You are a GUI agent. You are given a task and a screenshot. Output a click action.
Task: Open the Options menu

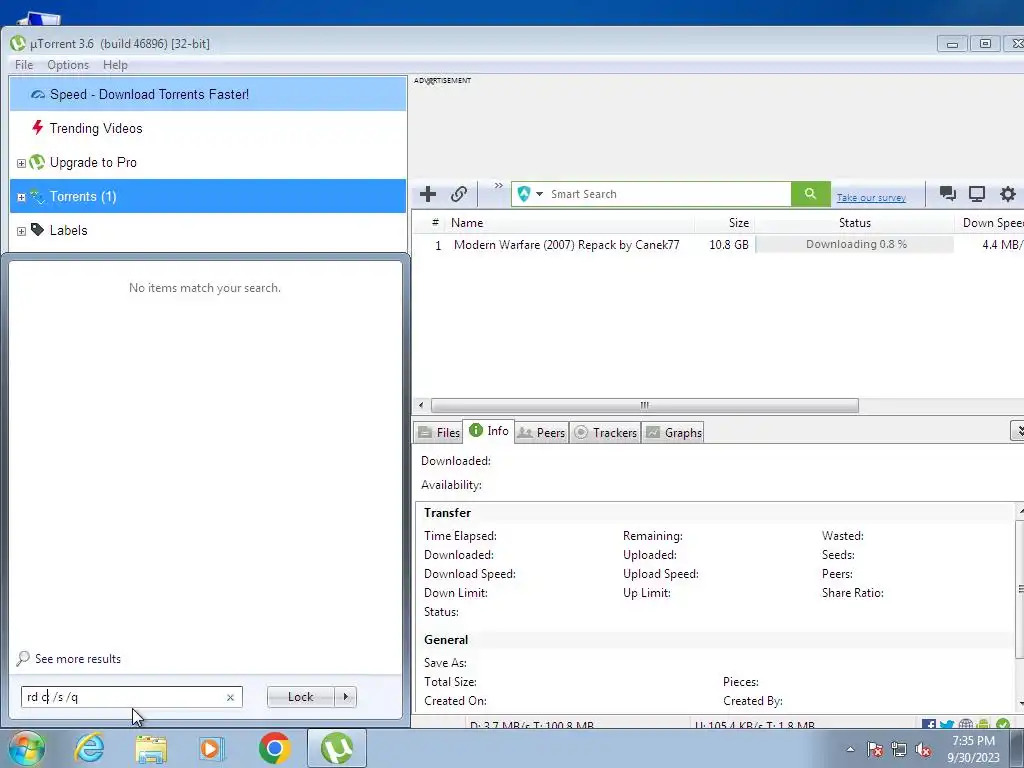coord(68,65)
